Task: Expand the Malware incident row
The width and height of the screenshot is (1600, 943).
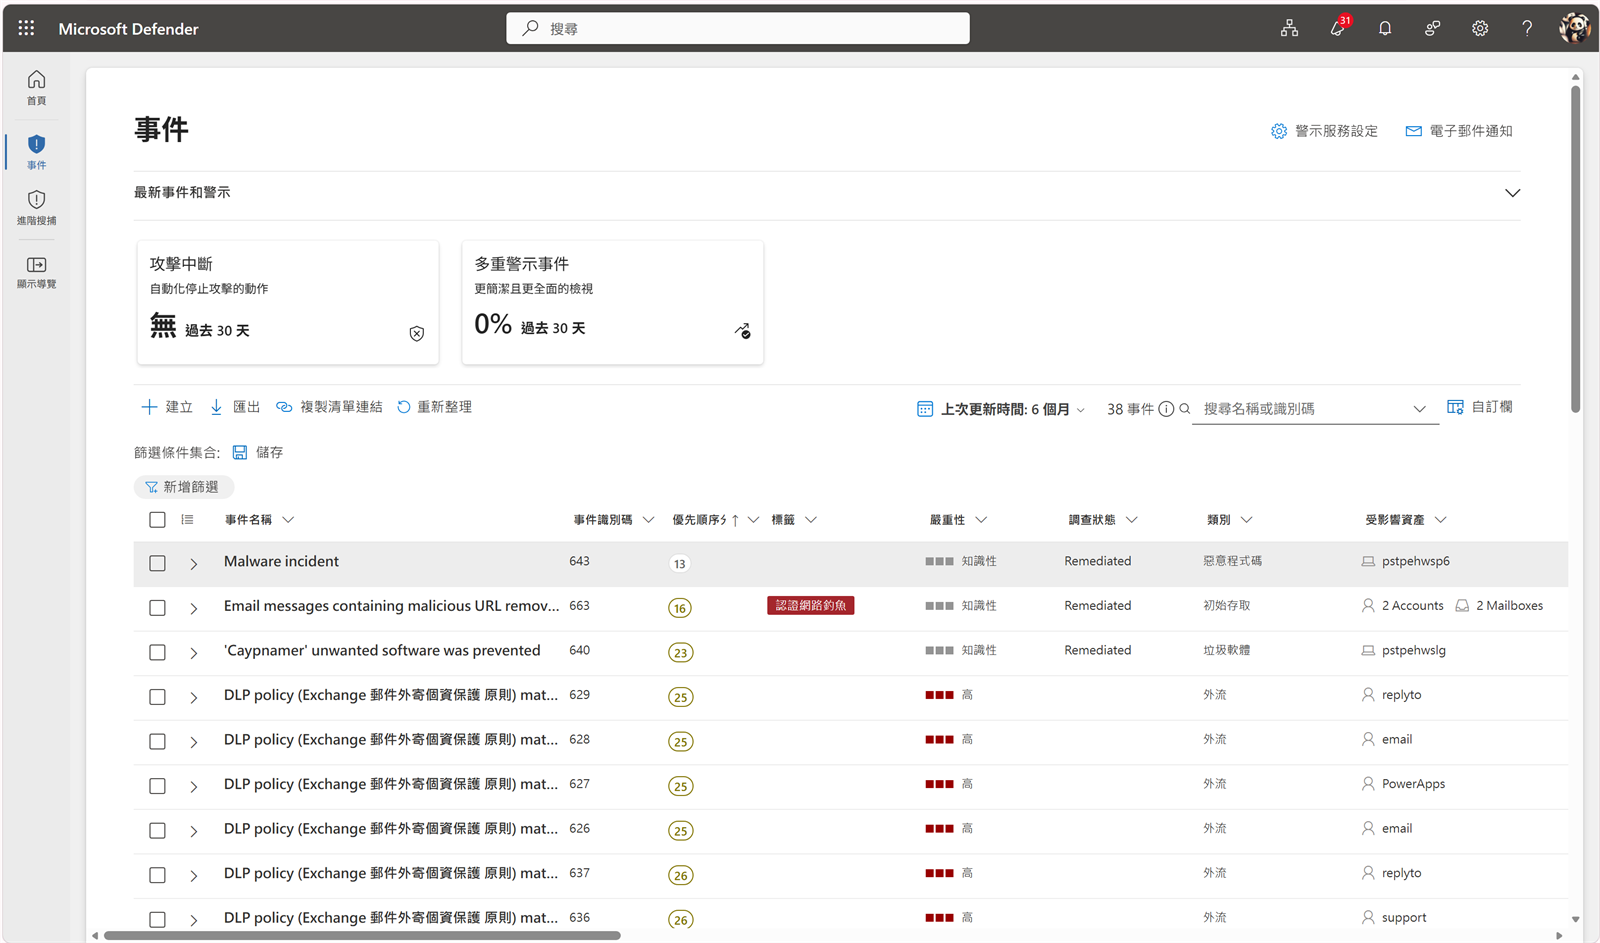Action: click(x=194, y=564)
